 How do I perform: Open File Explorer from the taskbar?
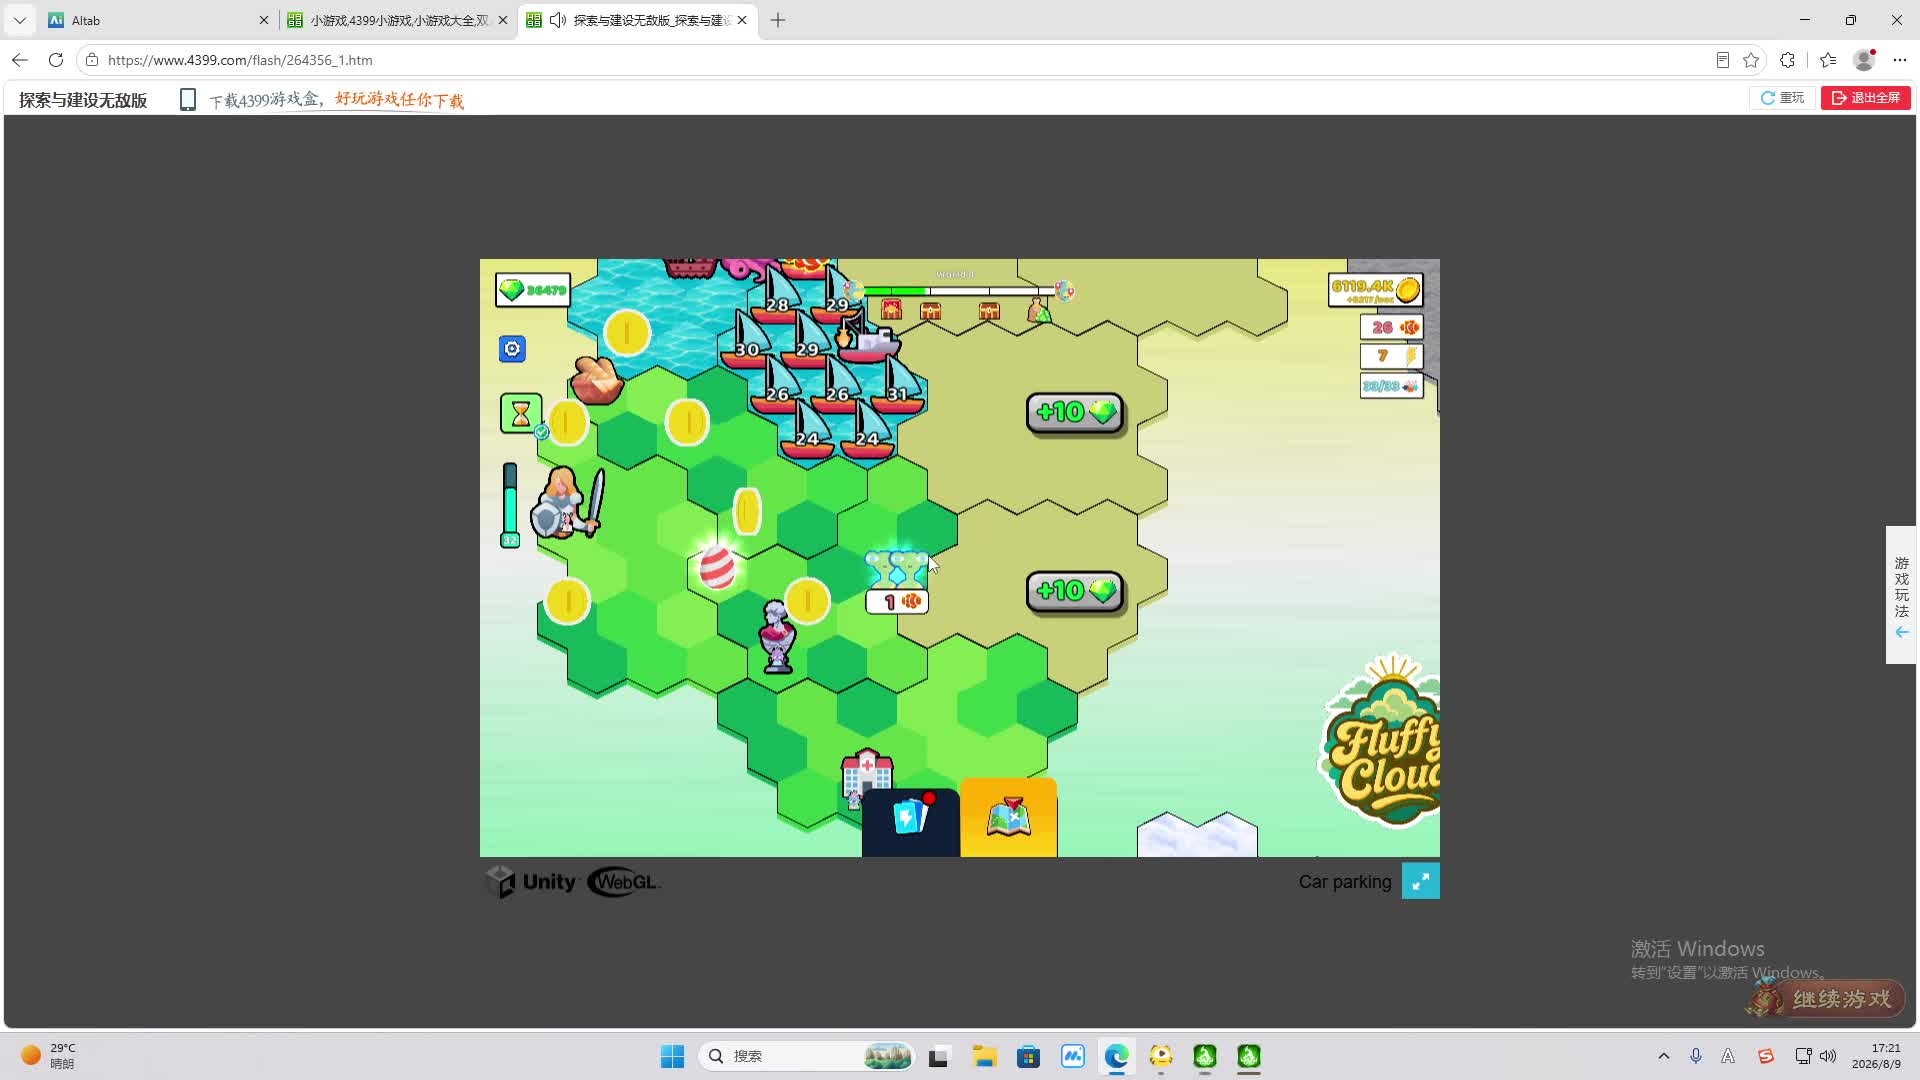click(x=985, y=1056)
